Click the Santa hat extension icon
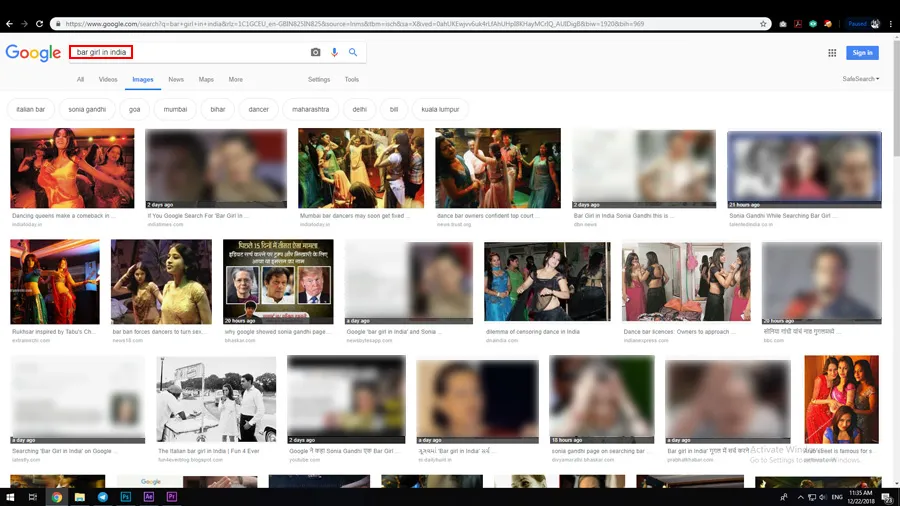The height and width of the screenshot is (506, 900). (x=828, y=24)
